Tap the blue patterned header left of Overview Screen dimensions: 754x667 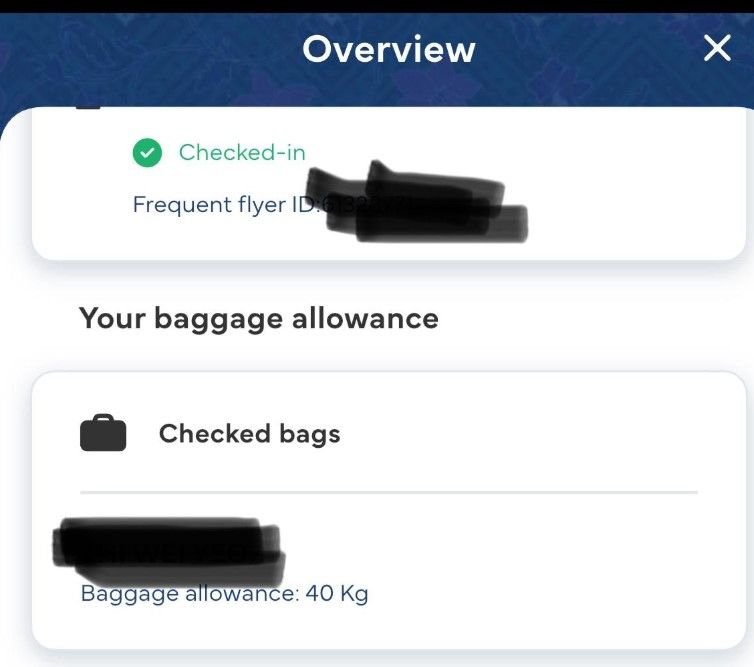tap(150, 55)
